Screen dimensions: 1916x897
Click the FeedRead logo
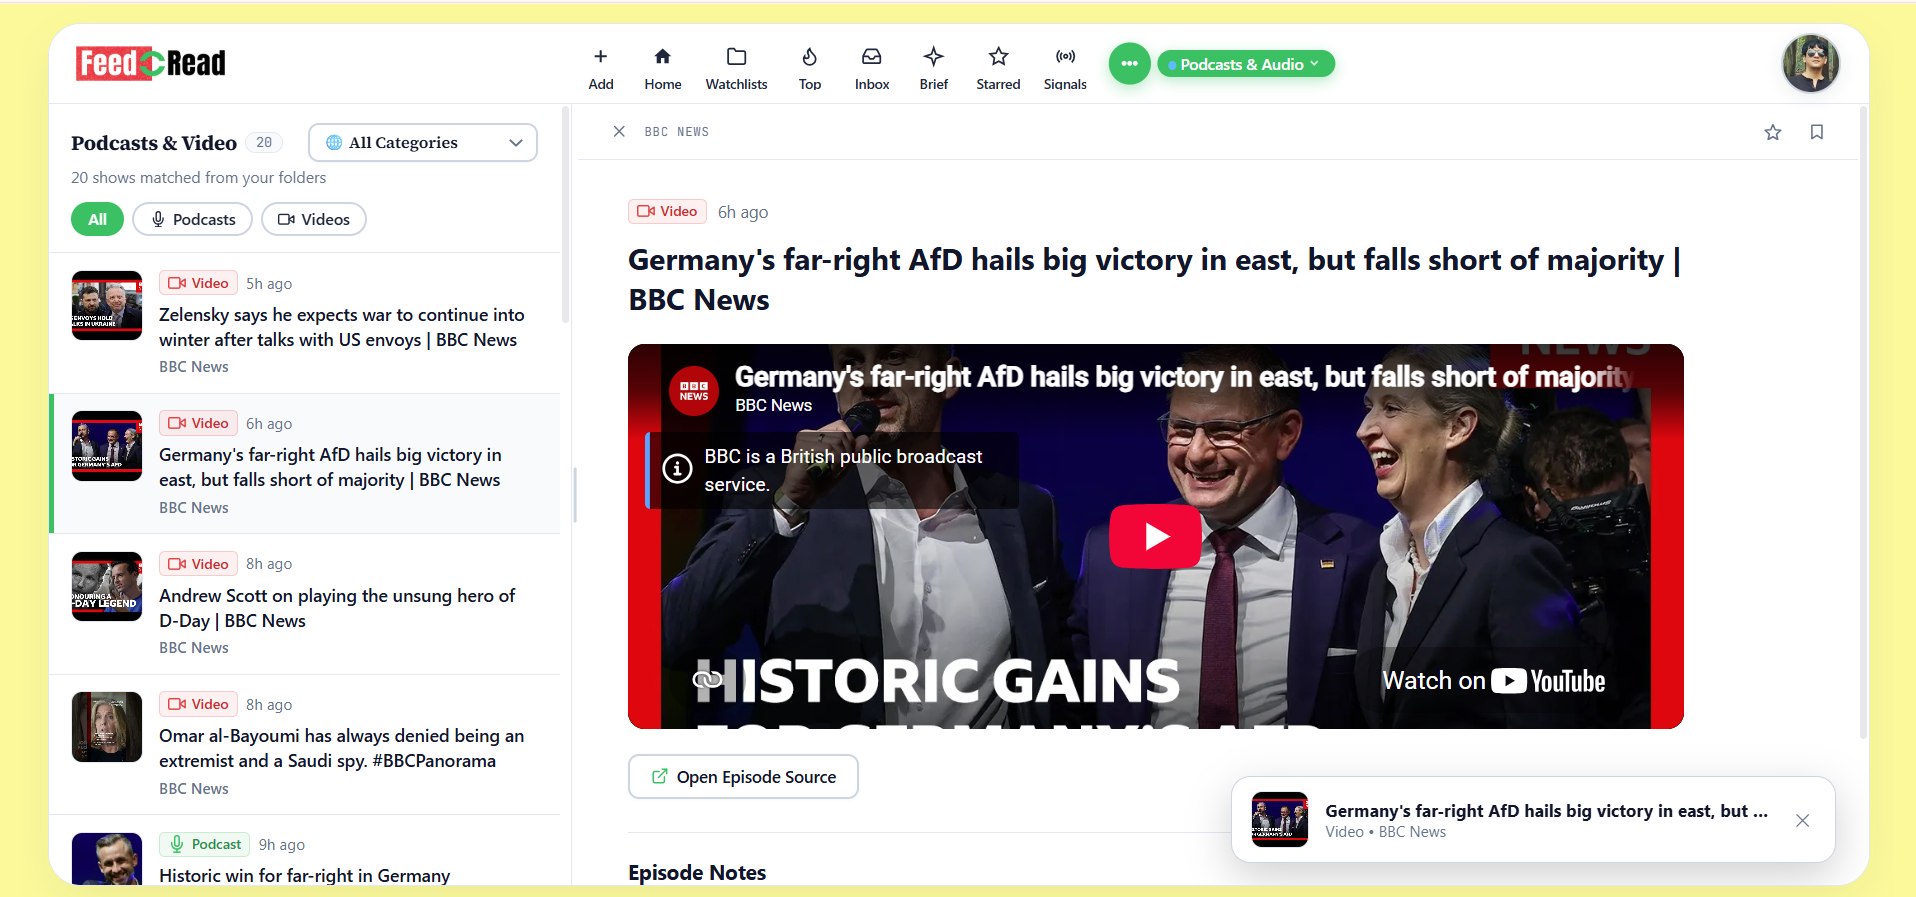click(x=151, y=63)
